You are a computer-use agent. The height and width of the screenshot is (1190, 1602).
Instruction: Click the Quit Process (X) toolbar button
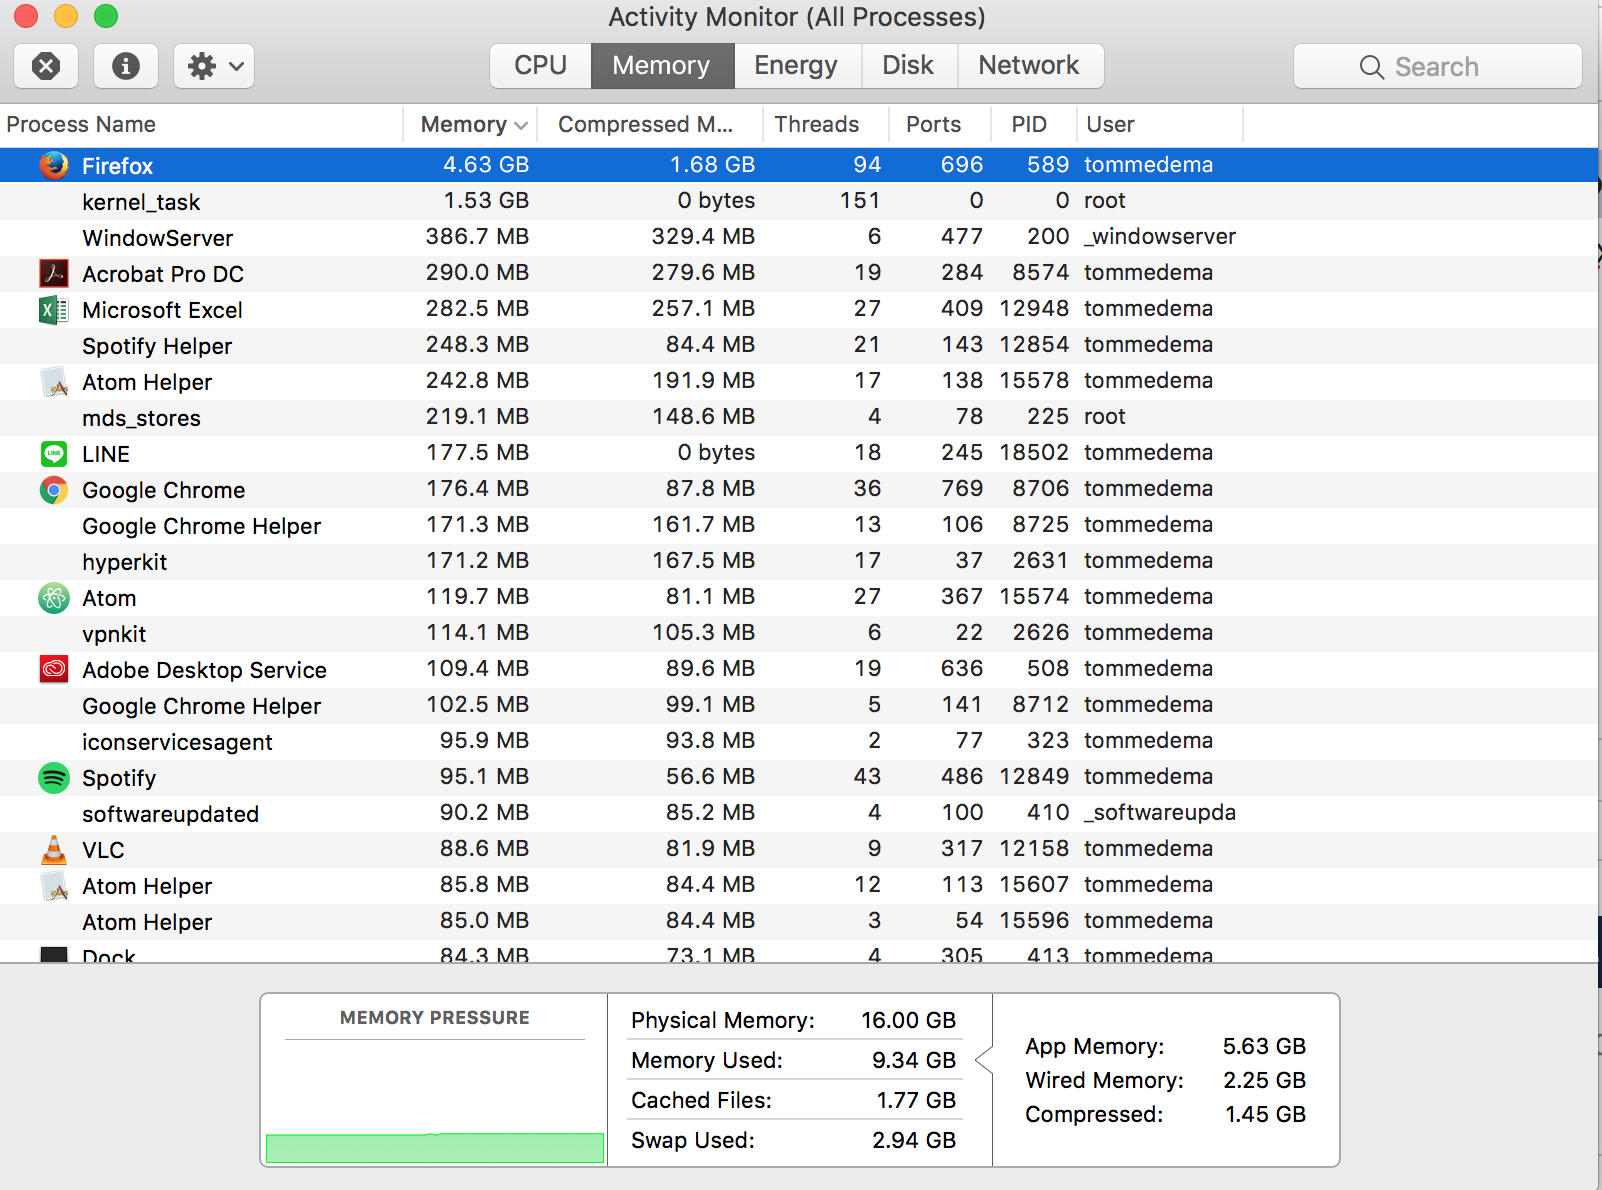[x=46, y=66]
